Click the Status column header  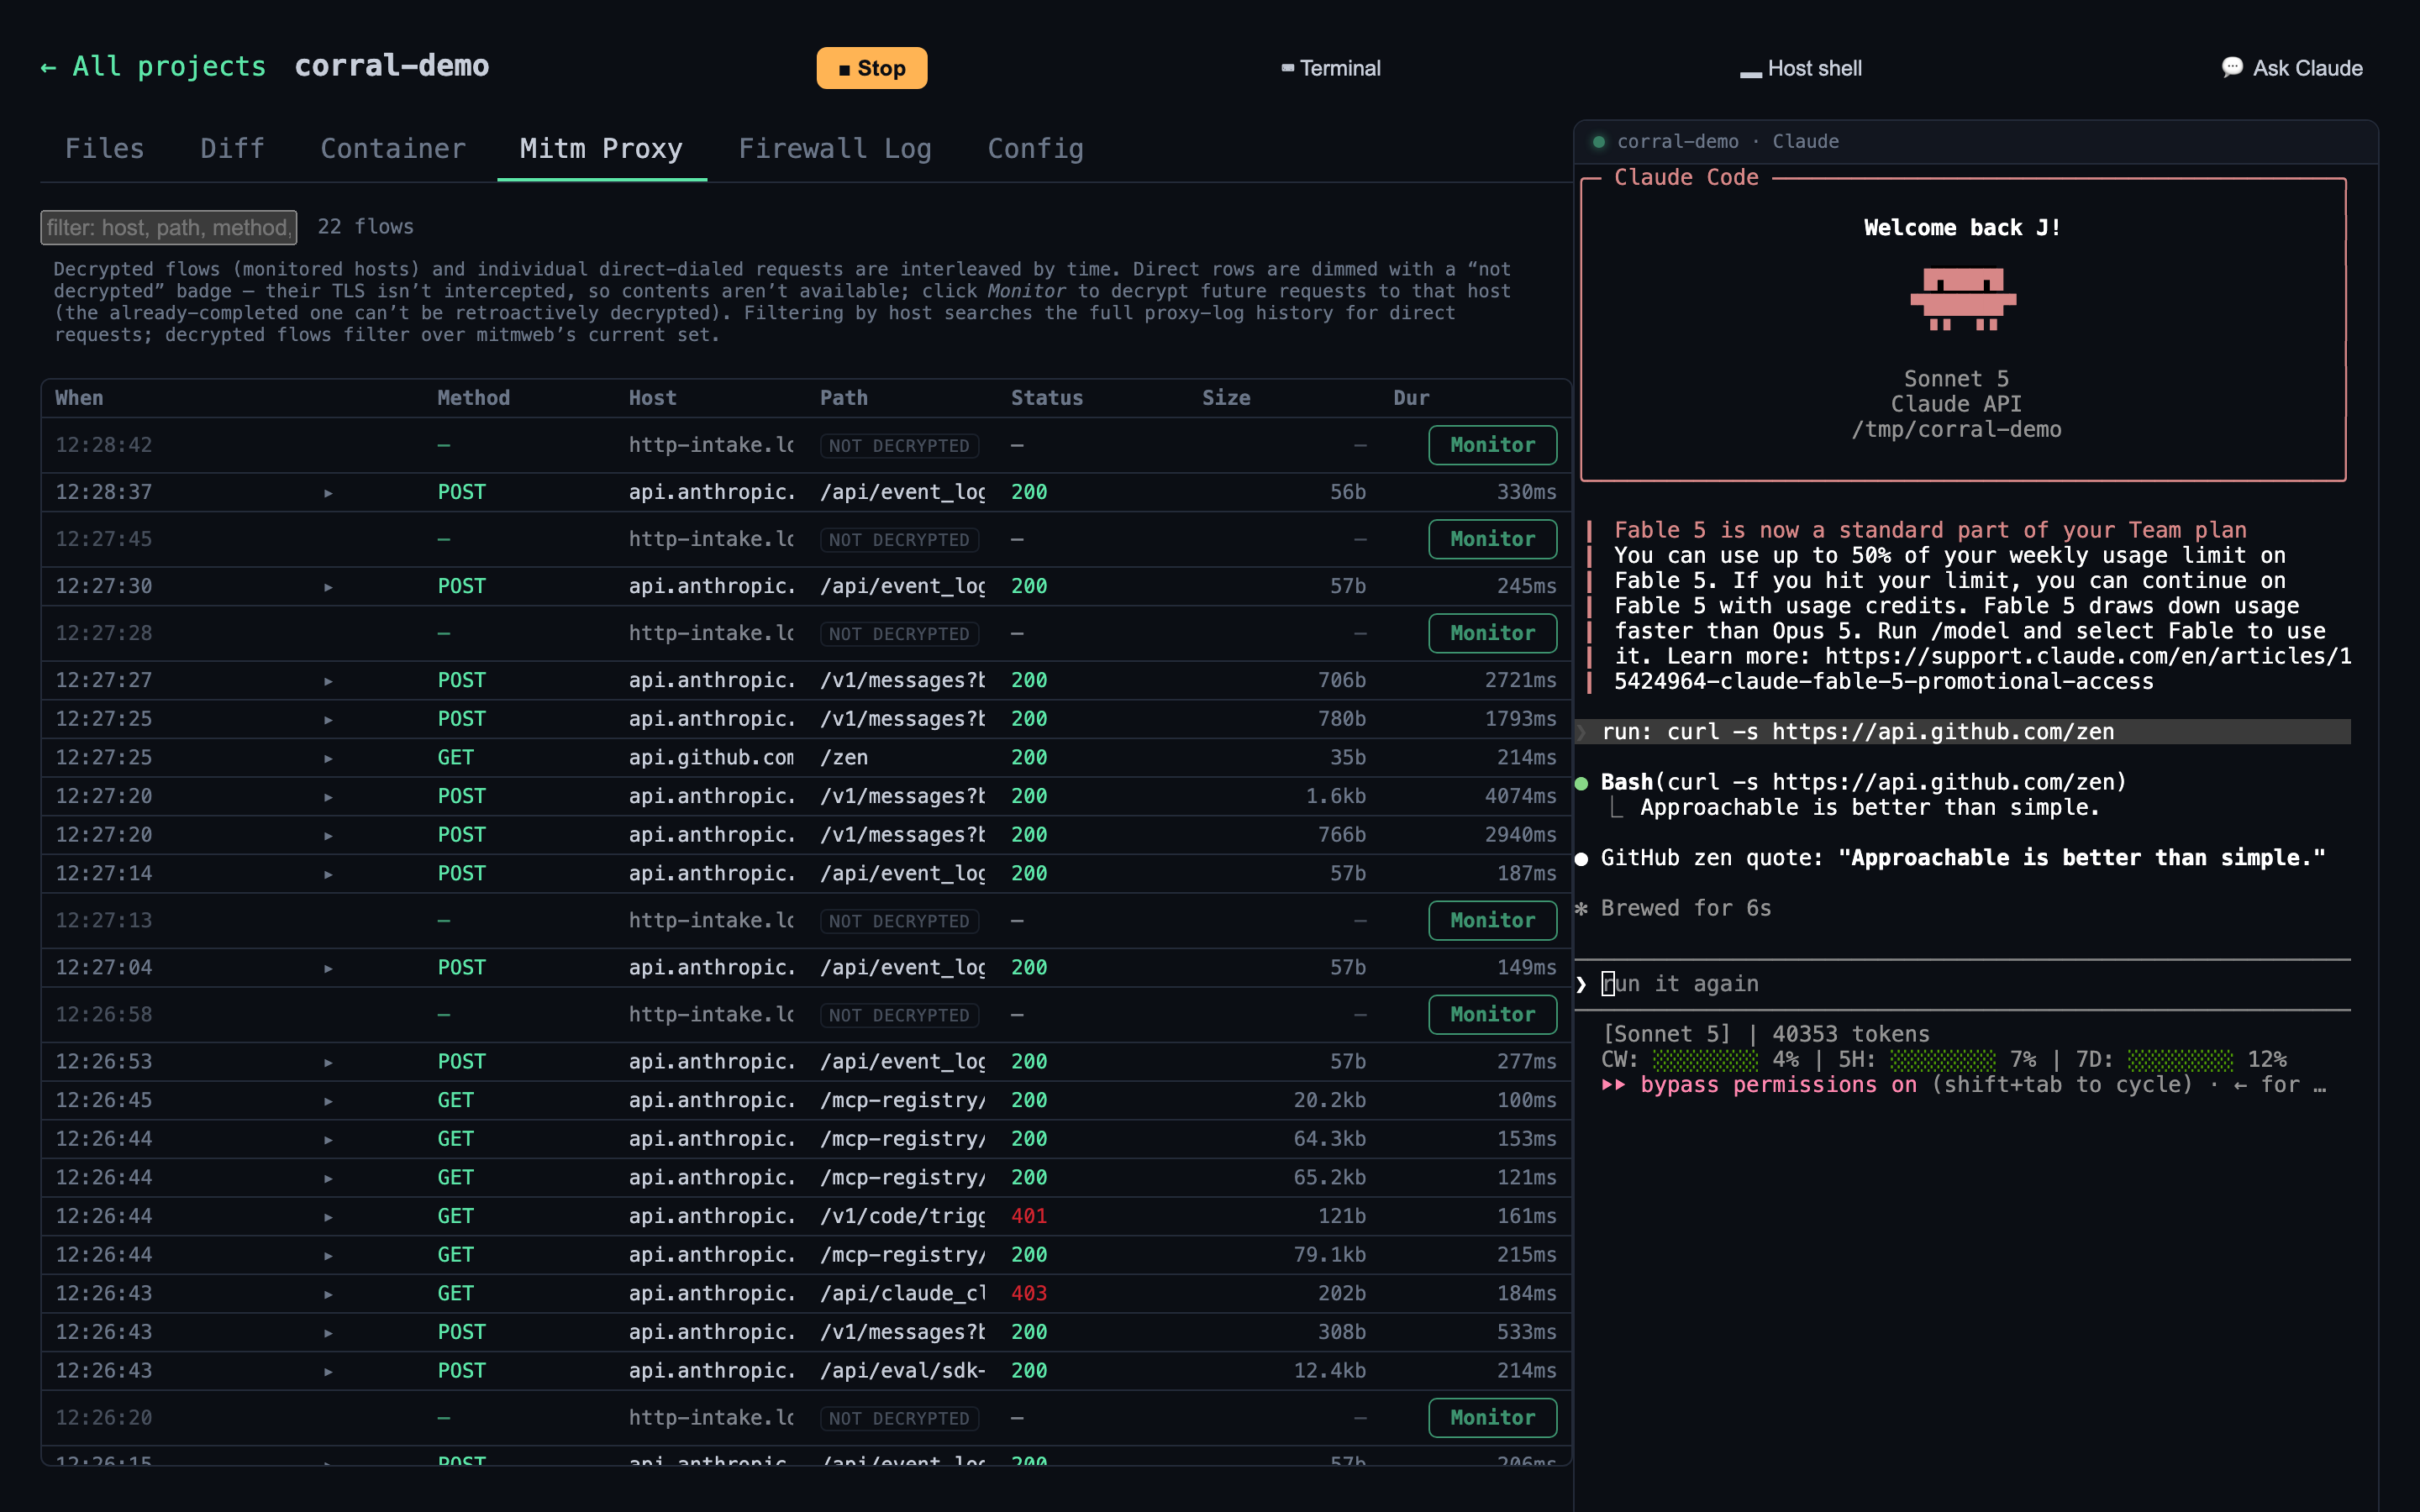pyautogui.click(x=1047, y=398)
